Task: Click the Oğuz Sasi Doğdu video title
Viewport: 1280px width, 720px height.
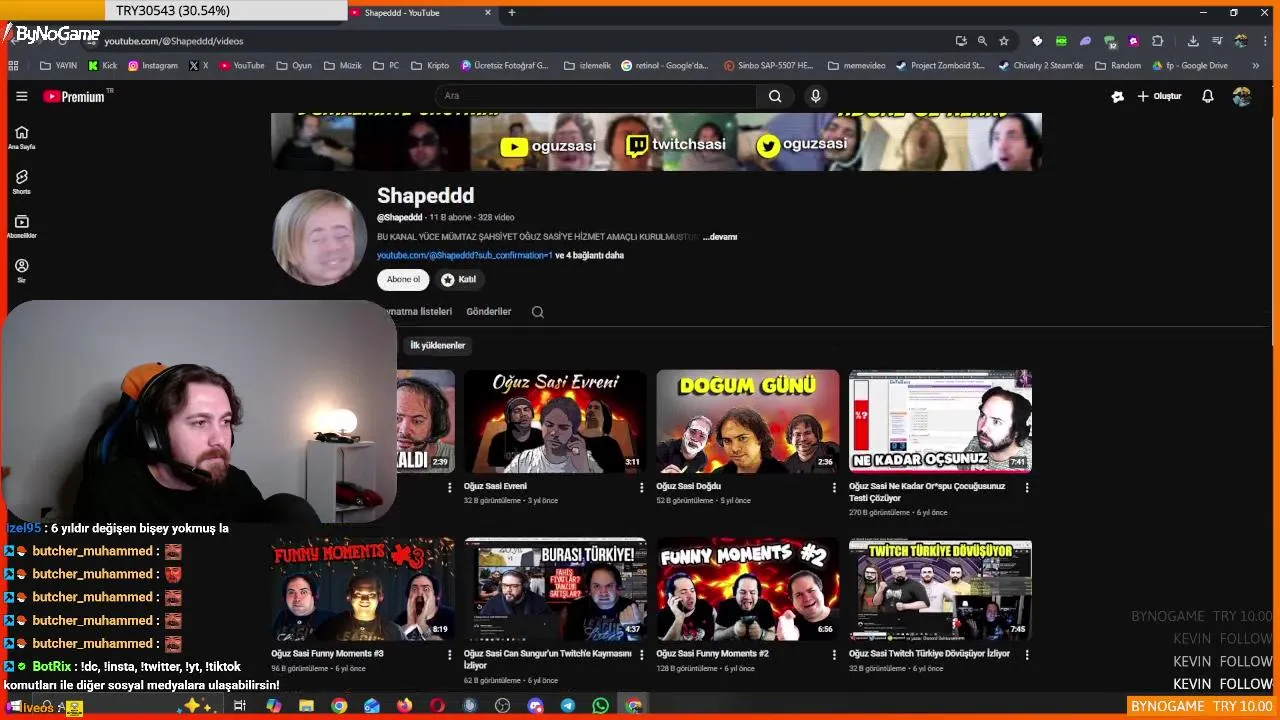Action: 688,486
